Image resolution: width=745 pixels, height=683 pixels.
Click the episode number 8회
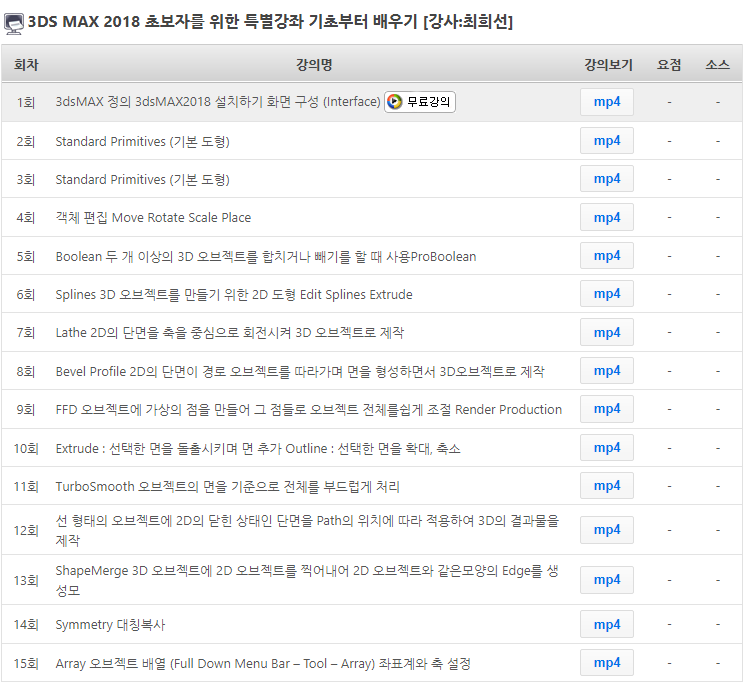point(26,371)
